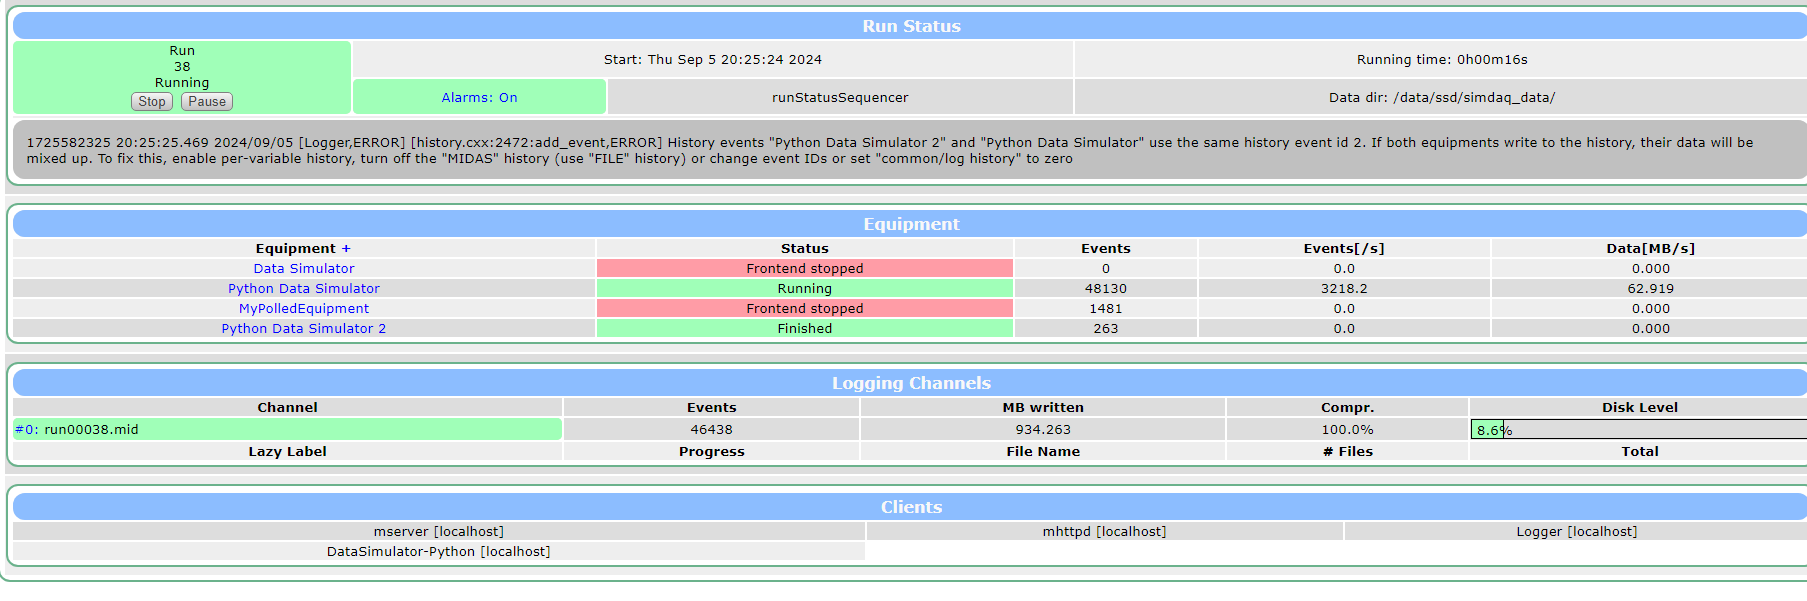
Task: Open the Python Data Simulator 2 link
Action: tap(304, 328)
